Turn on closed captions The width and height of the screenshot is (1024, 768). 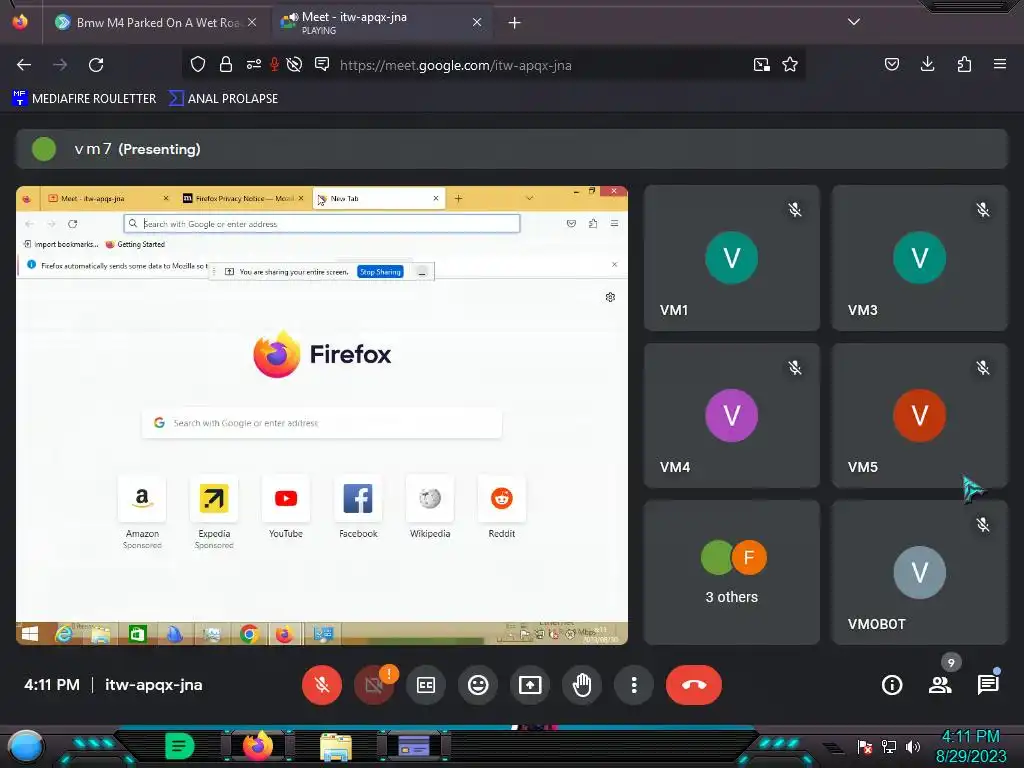(x=426, y=685)
